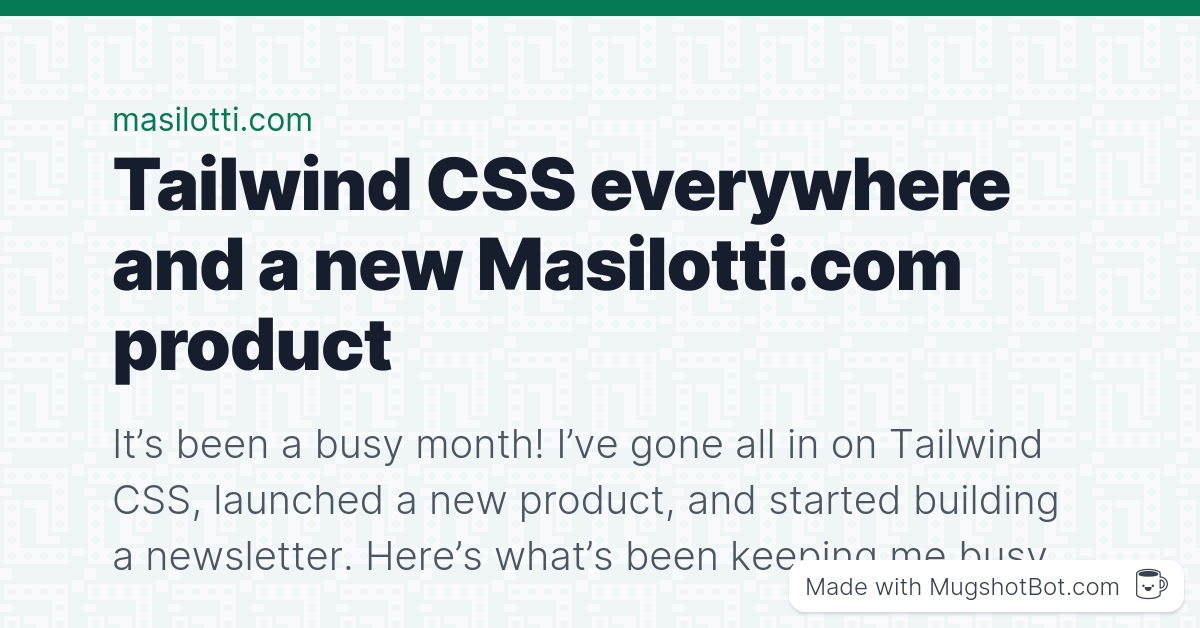Open the MugshotBot.com text in the badge
The height and width of the screenshot is (628, 1200).
point(1024,587)
